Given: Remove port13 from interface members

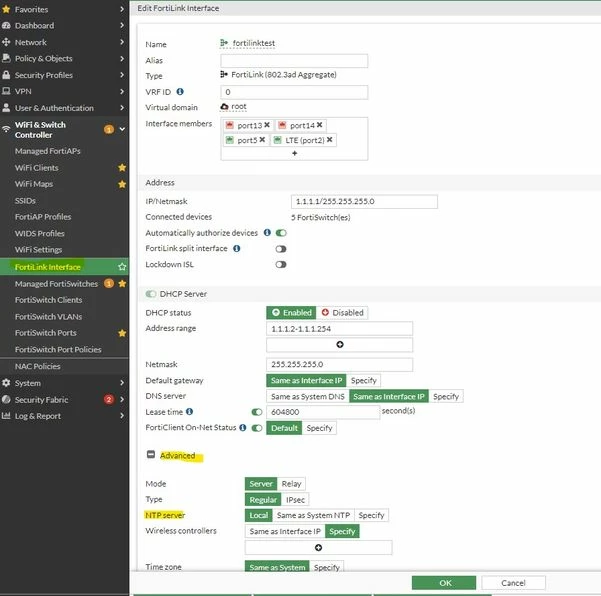Looking at the screenshot, I should point(267,125).
